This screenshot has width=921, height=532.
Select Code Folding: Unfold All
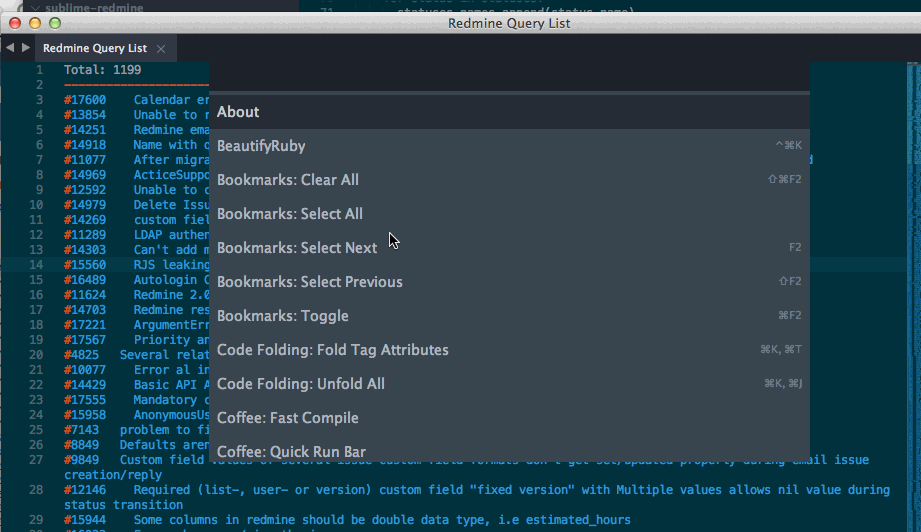pyautogui.click(x=509, y=384)
